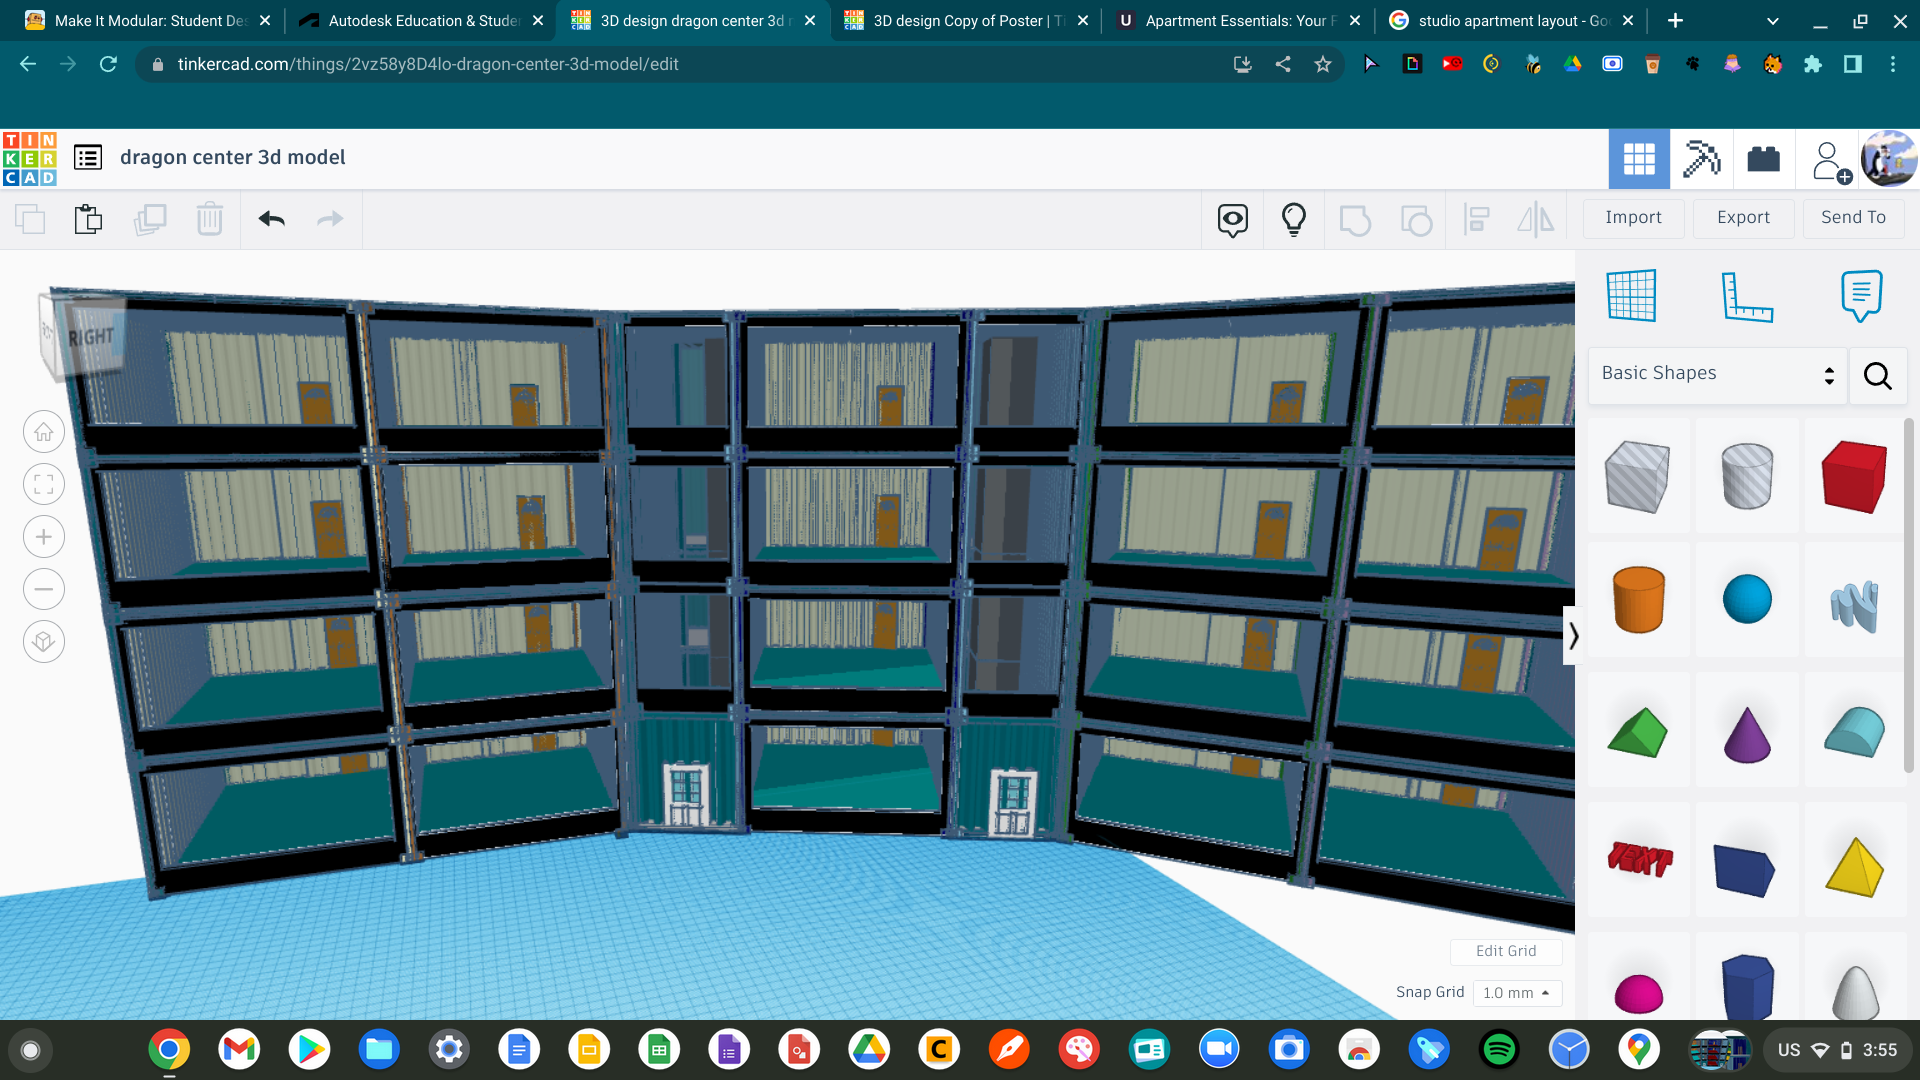This screenshot has height=1080, width=1920.
Task: Click the Home view icon
Action: pos(43,431)
